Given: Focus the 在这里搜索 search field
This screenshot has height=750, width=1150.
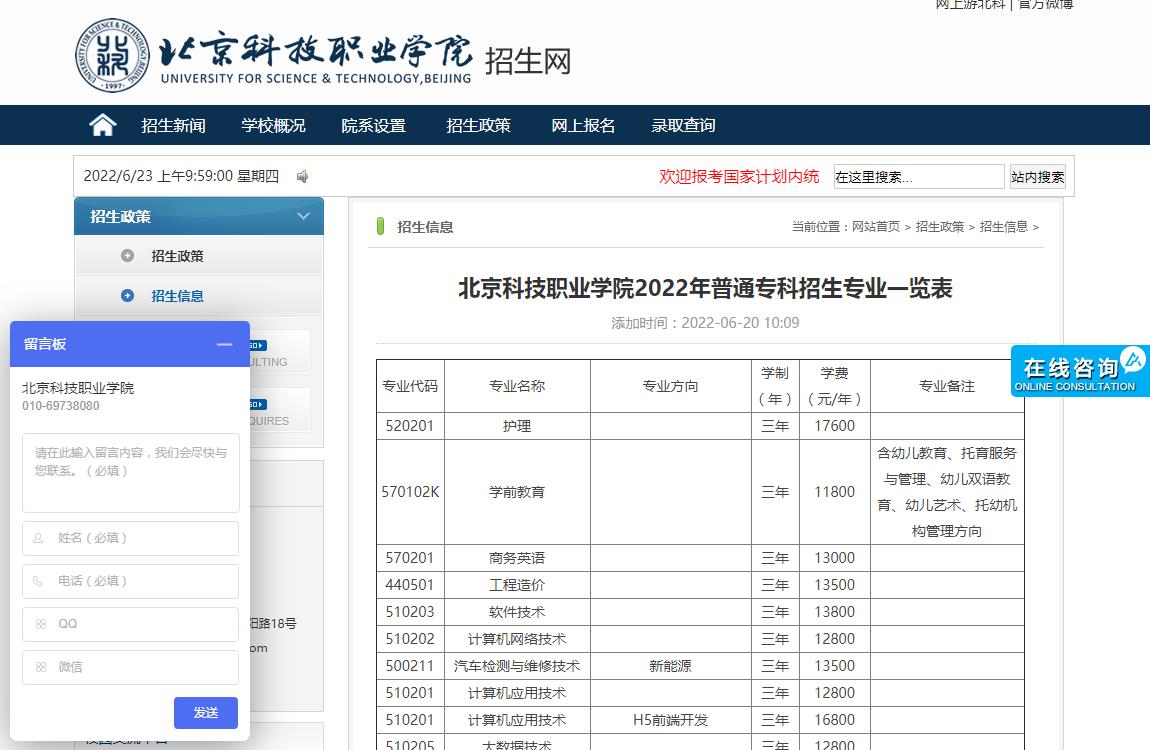Looking at the screenshot, I should [918, 177].
